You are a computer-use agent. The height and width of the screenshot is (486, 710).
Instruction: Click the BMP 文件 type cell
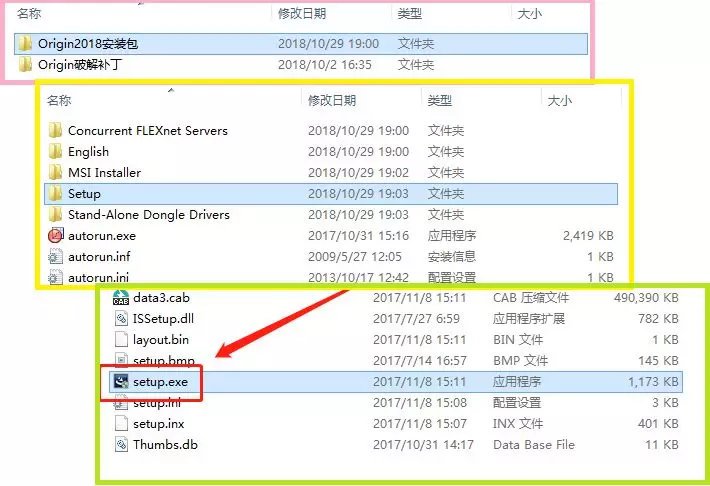(521, 361)
